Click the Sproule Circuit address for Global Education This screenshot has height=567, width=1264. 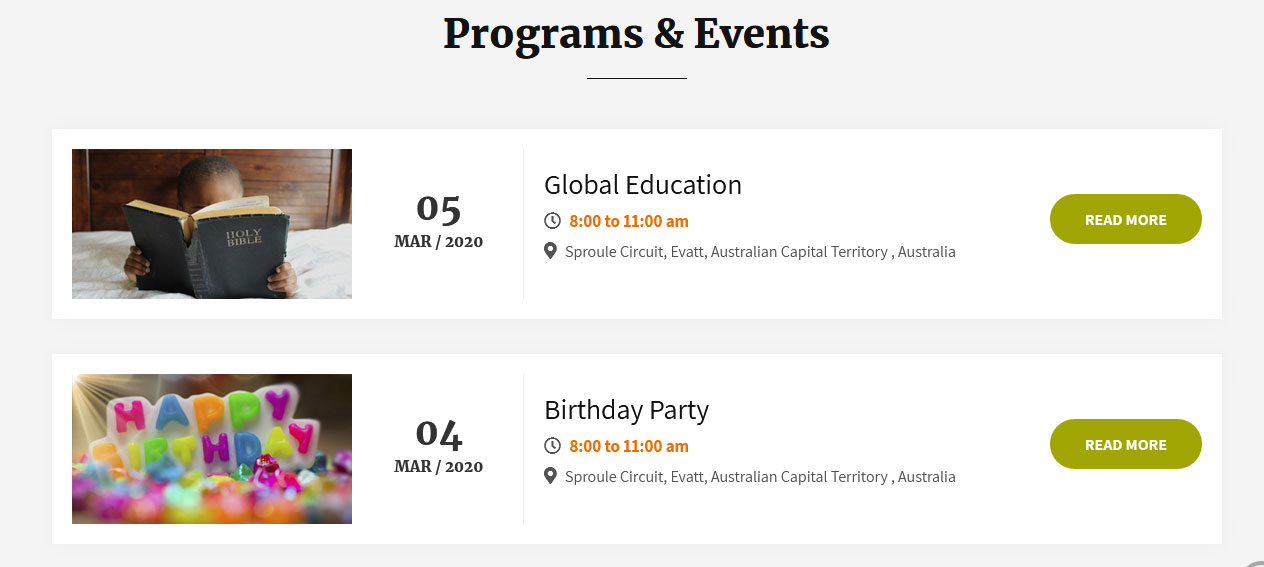(x=760, y=252)
